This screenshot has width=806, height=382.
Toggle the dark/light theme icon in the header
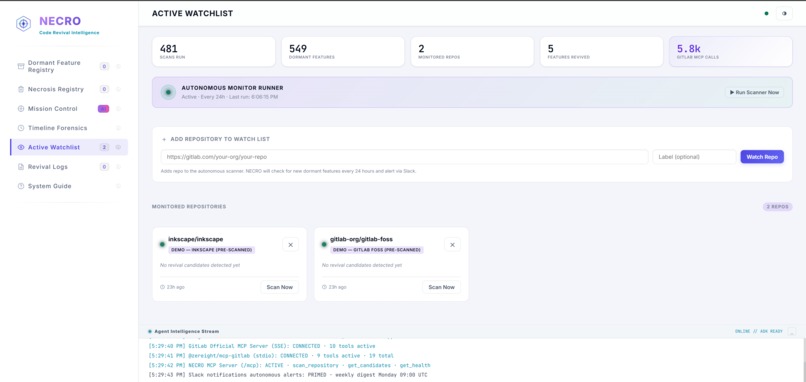[784, 13]
